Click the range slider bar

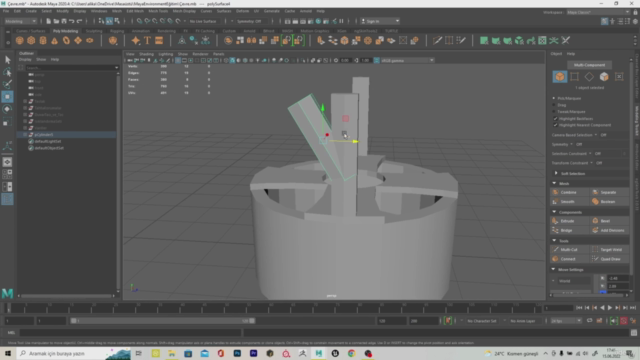click(162, 321)
